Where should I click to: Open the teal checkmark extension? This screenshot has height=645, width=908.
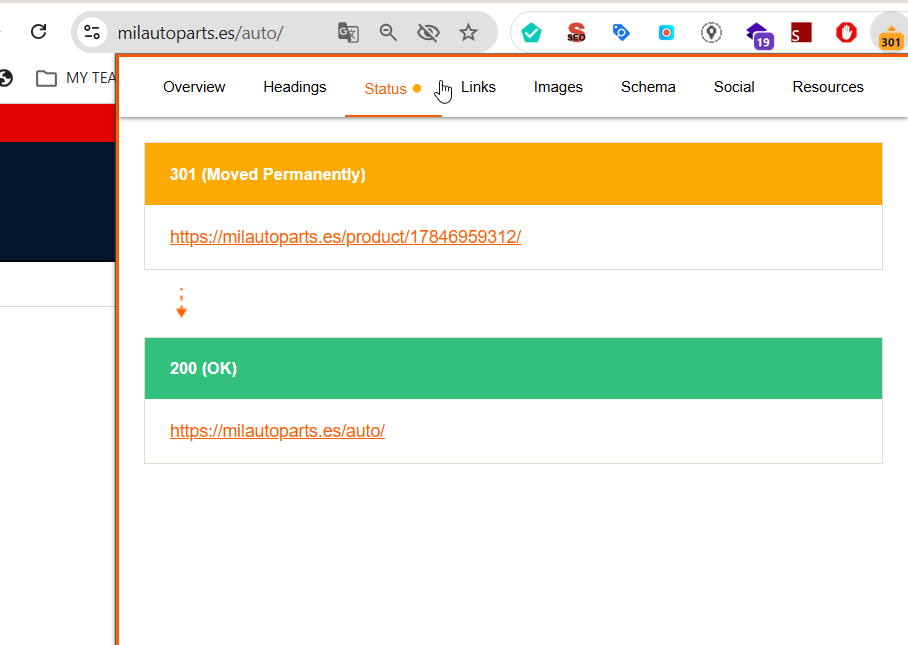pyautogui.click(x=531, y=32)
